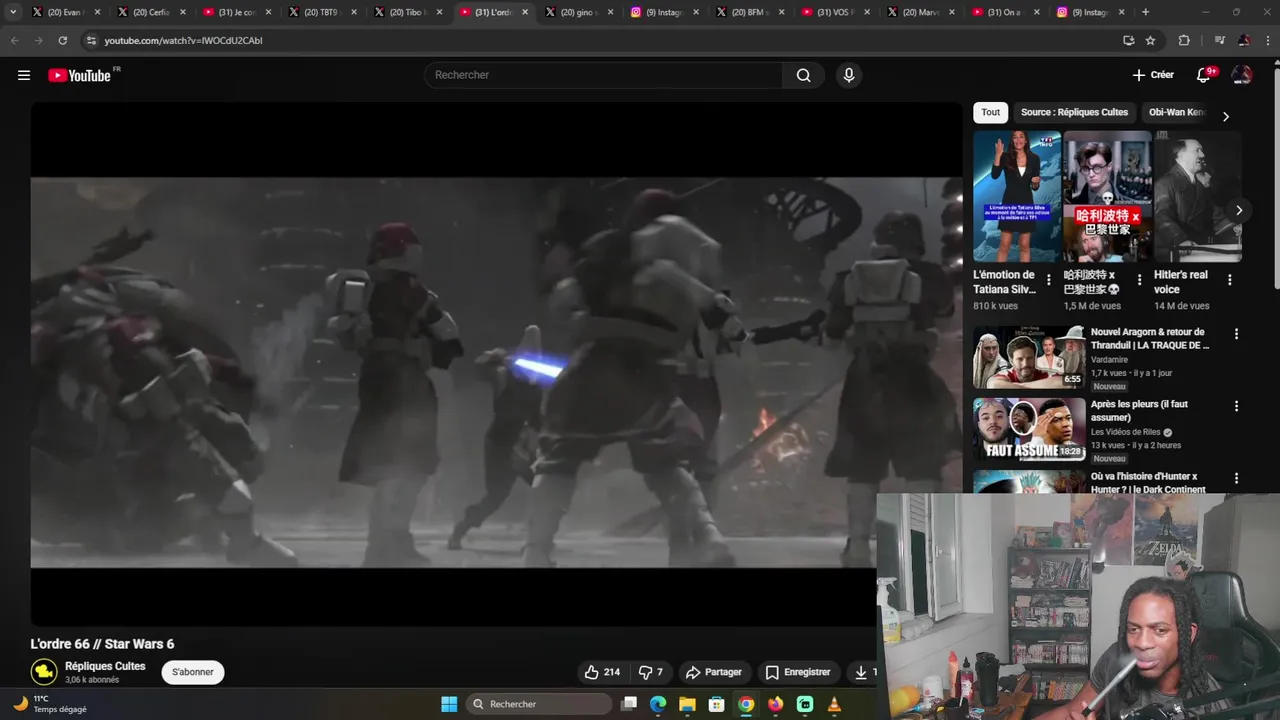Click the youtube.com address bar URL
This screenshot has height=720, width=1280.
(183, 40)
